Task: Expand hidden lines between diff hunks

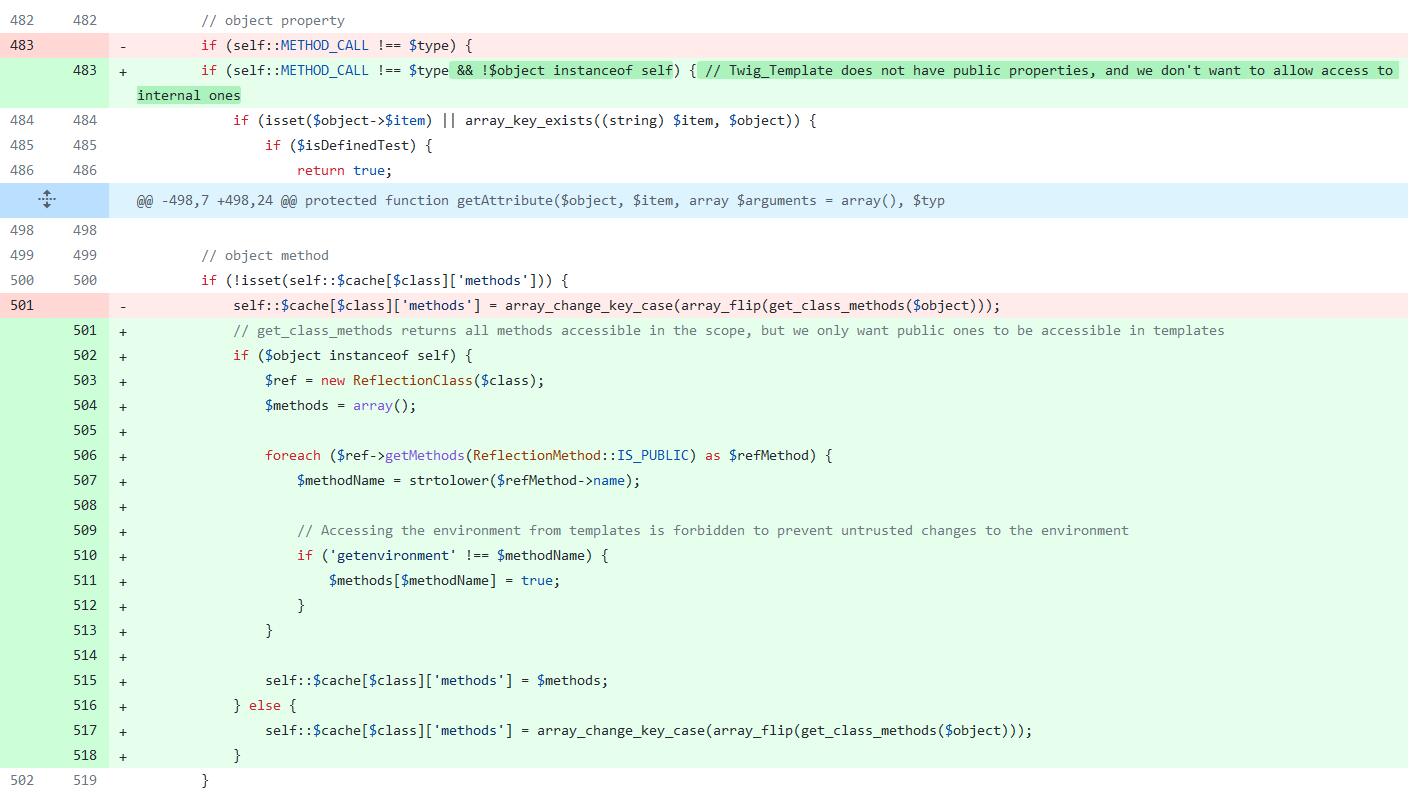Action: tap(46, 200)
